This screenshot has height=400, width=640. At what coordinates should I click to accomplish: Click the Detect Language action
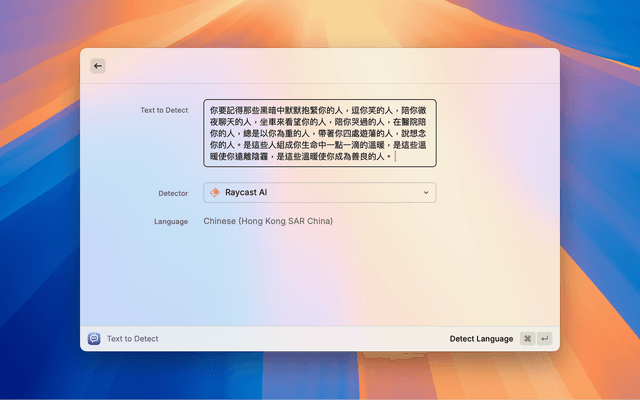click(x=481, y=339)
